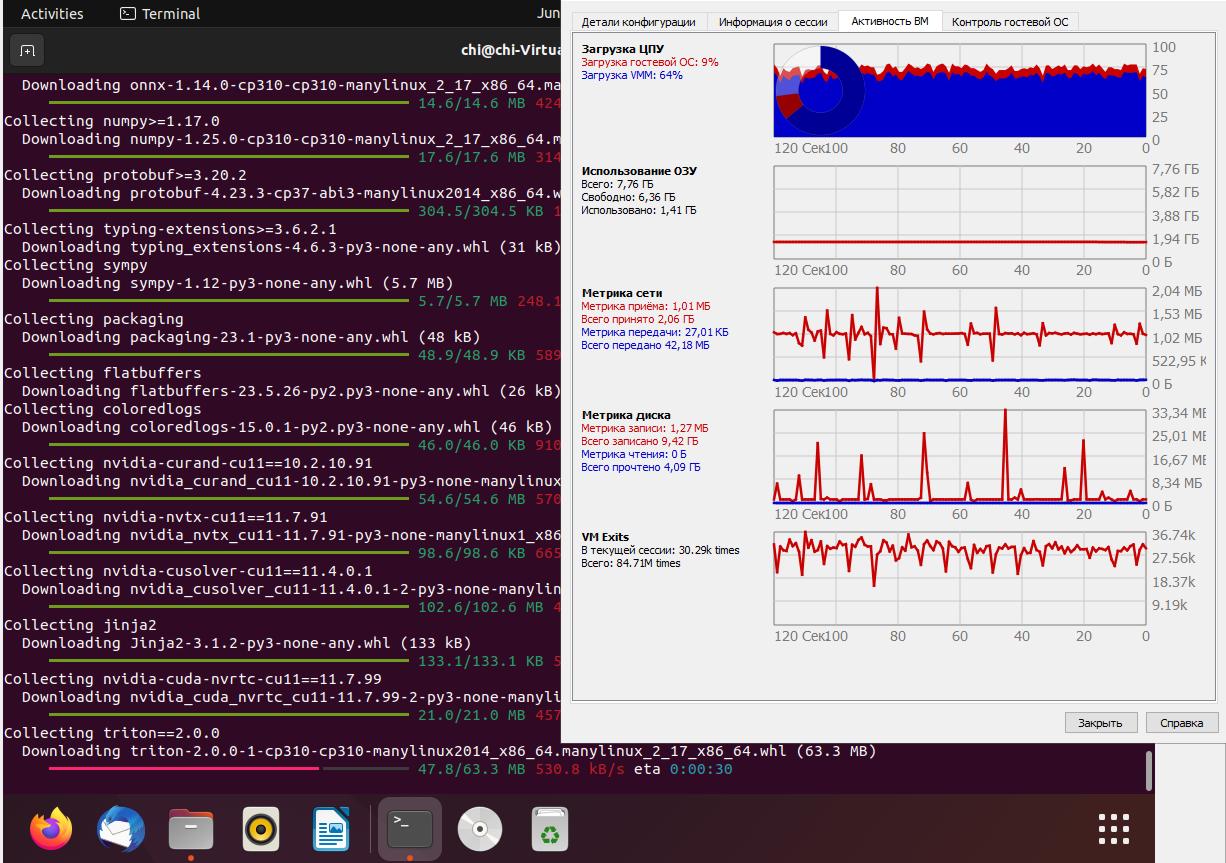Open Rhythmbox music player icon
This screenshot has height=863, width=1226.
pos(261,829)
